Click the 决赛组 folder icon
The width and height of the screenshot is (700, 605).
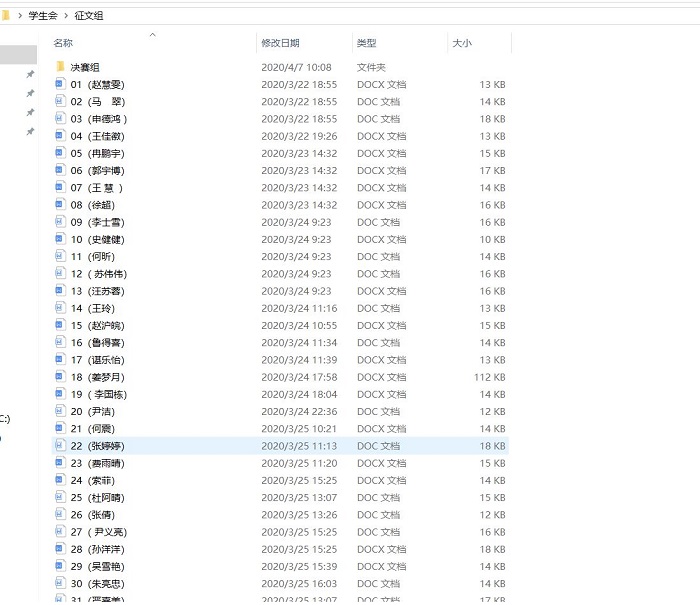point(60,67)
